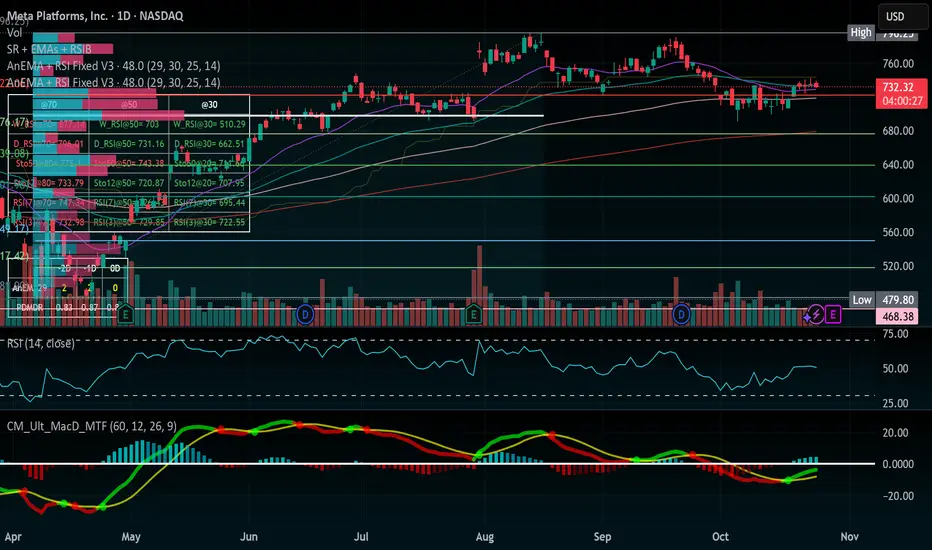Viewport: 932px width, 550px height.
Task: Click the W_RSI@50= 703 table cell
Action: pos(129,124)
